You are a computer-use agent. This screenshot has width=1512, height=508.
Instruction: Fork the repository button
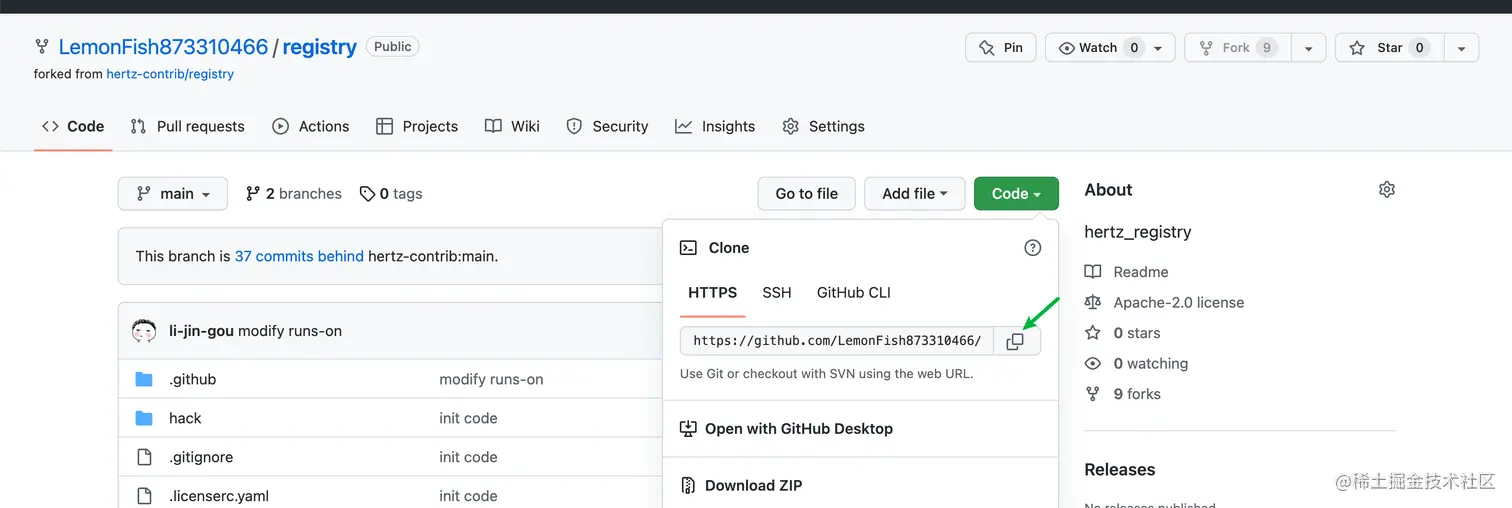click(x=1237, y=47)
